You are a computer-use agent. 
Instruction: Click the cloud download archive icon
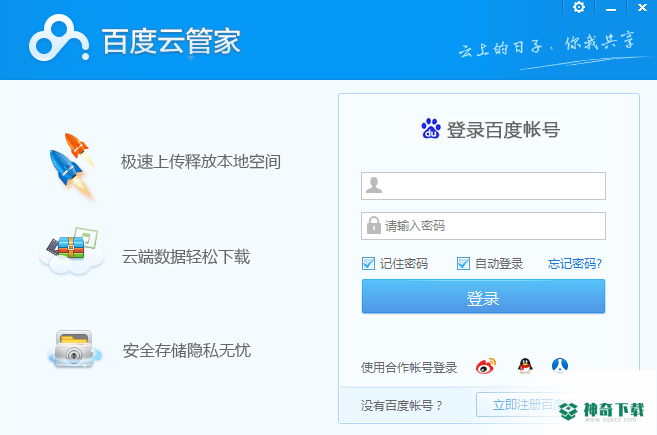72,251
